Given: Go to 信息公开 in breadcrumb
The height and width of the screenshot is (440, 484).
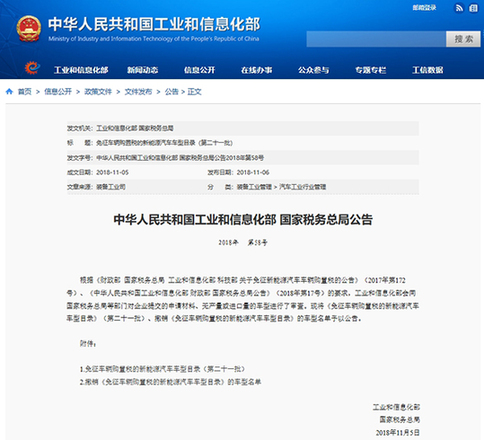Looking at the screenshot, I should (58, 92).
